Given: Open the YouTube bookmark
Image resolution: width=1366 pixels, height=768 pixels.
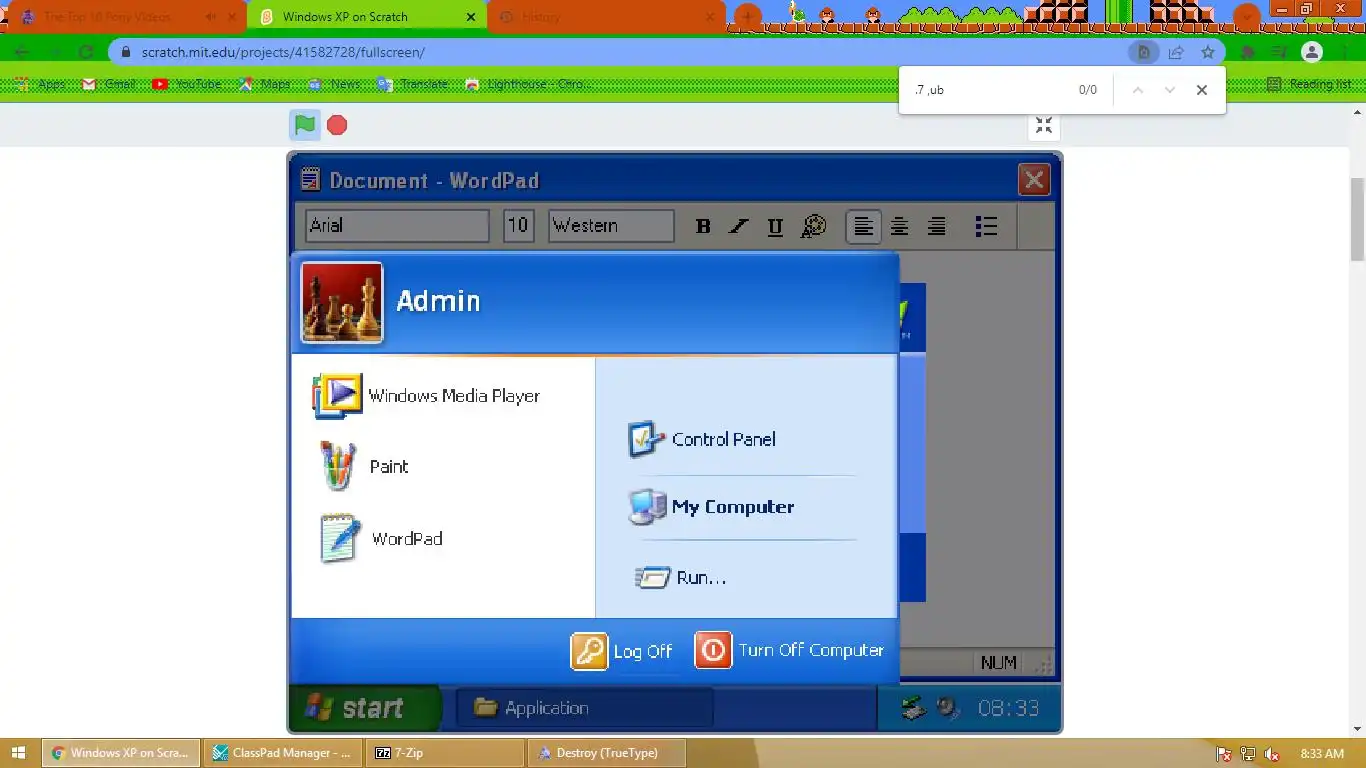Looking at the screenshot, I should pos(187,84).
